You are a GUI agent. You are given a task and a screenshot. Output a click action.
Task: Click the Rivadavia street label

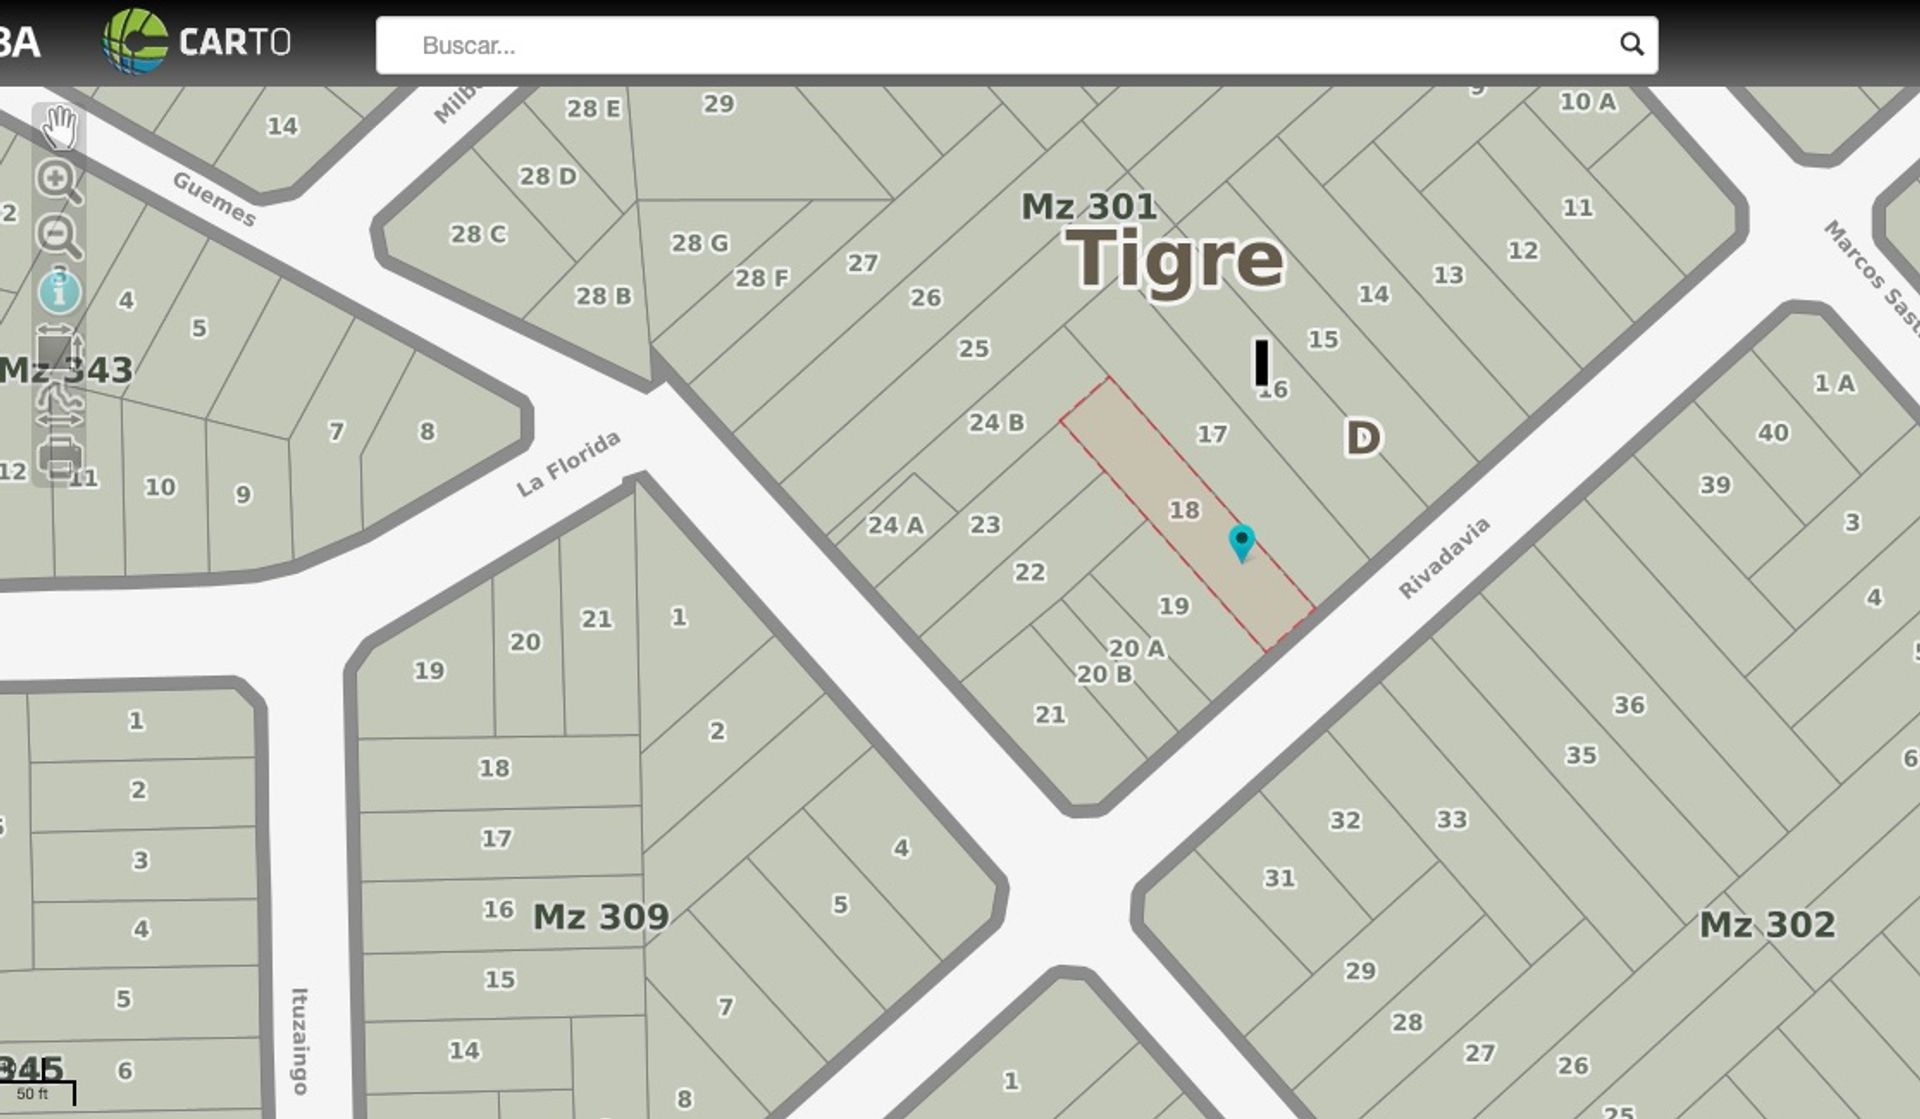pos(1443,558)
